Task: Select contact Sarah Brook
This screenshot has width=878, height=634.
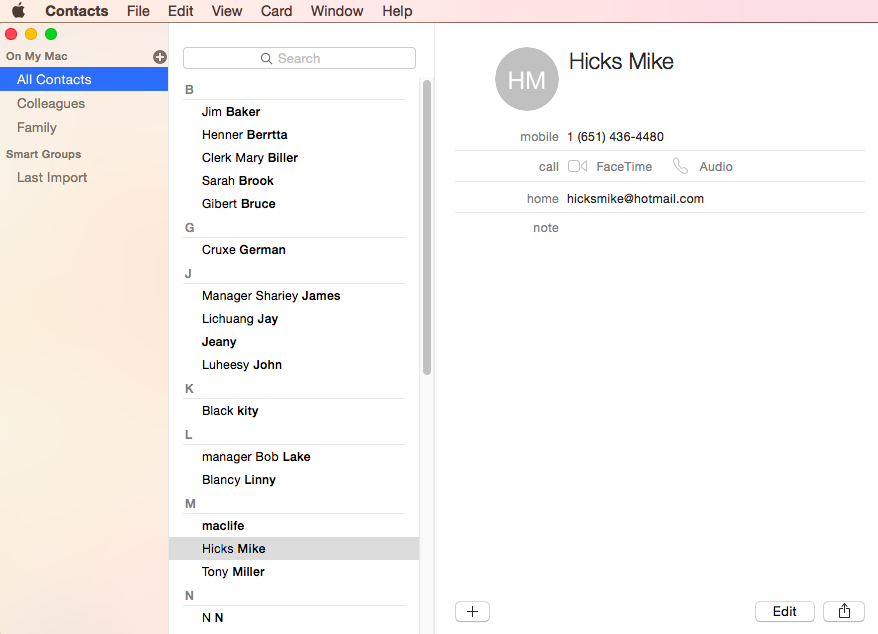Action: 238,181
